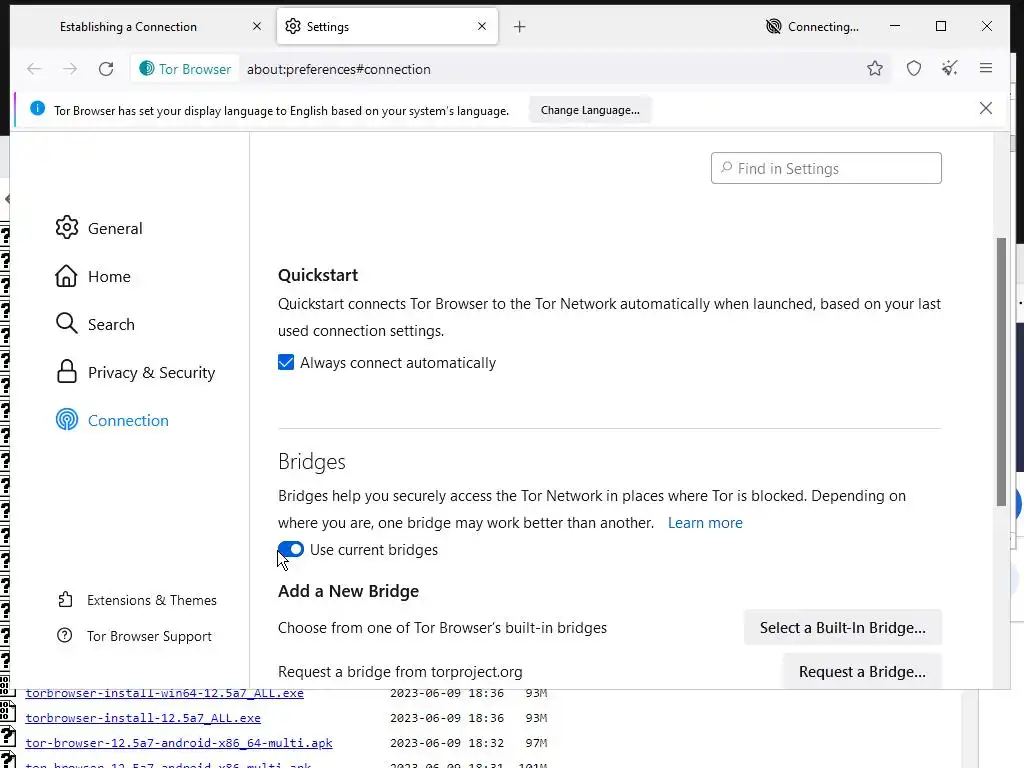Open the shield security level icon
Viewport: 1024px width, 768px height.
(914, 69)
